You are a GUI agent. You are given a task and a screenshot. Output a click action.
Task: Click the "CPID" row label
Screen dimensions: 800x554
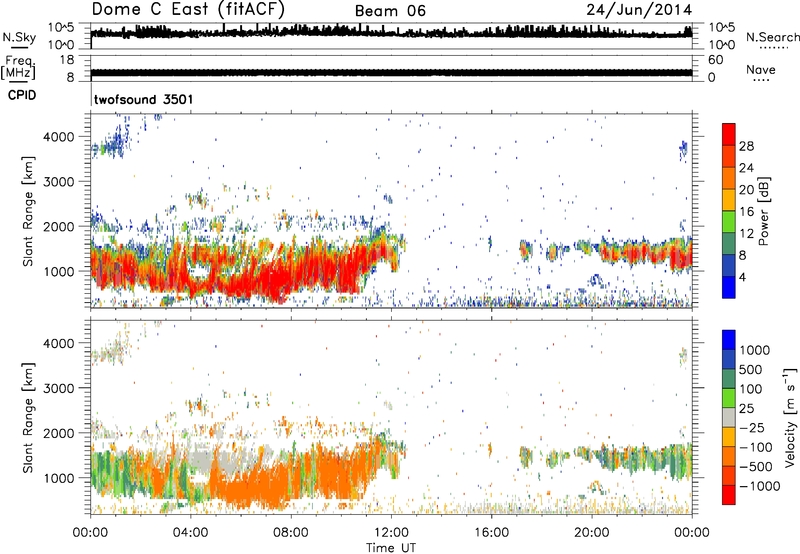[x=22, y=95]
